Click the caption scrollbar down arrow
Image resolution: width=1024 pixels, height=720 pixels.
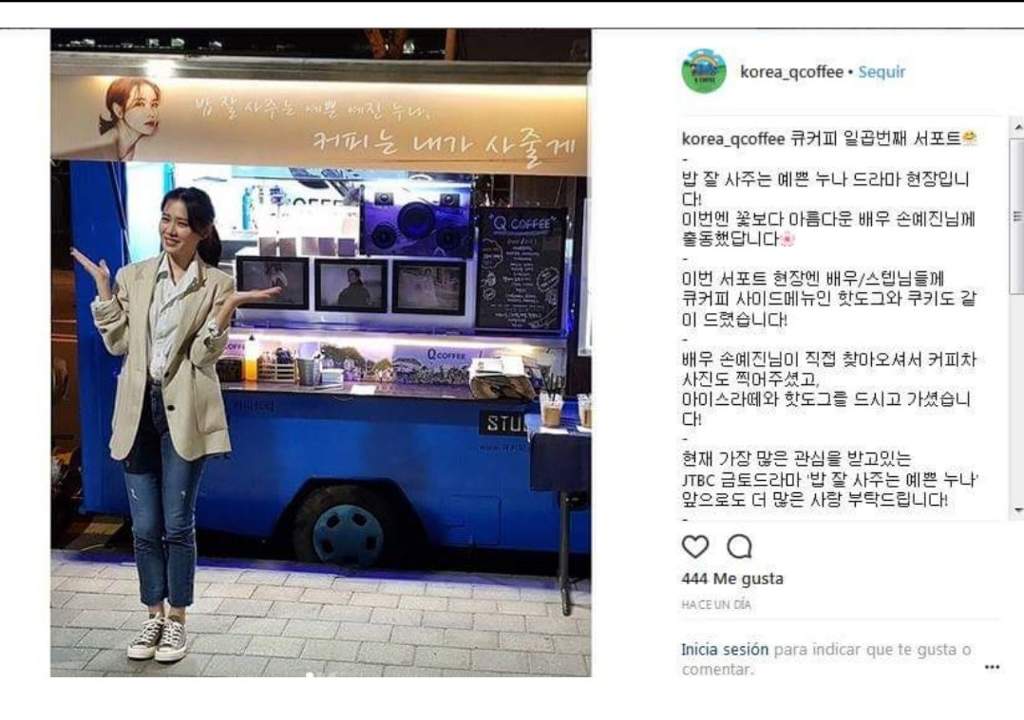click(x=1017, y=510)
